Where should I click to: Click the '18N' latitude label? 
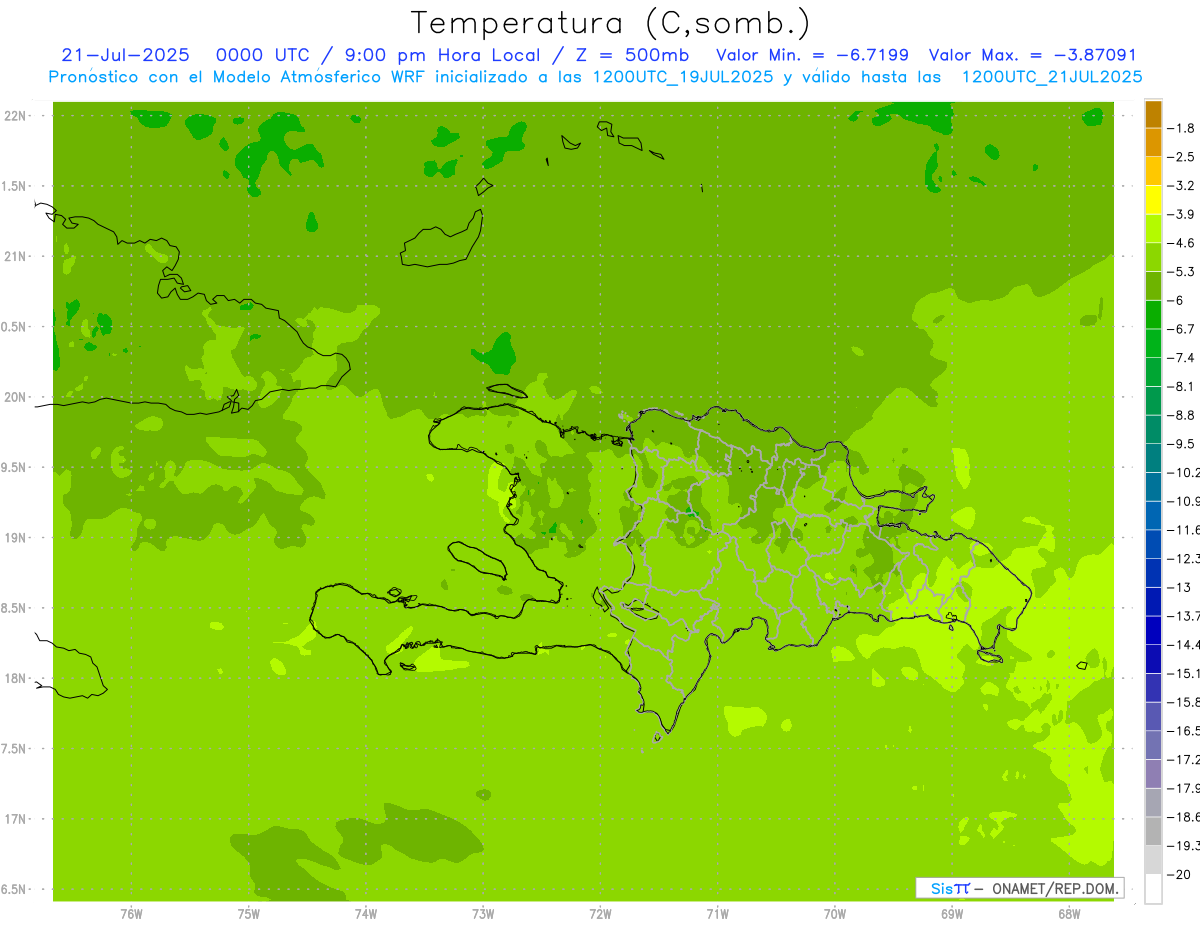tap(17, 678)
